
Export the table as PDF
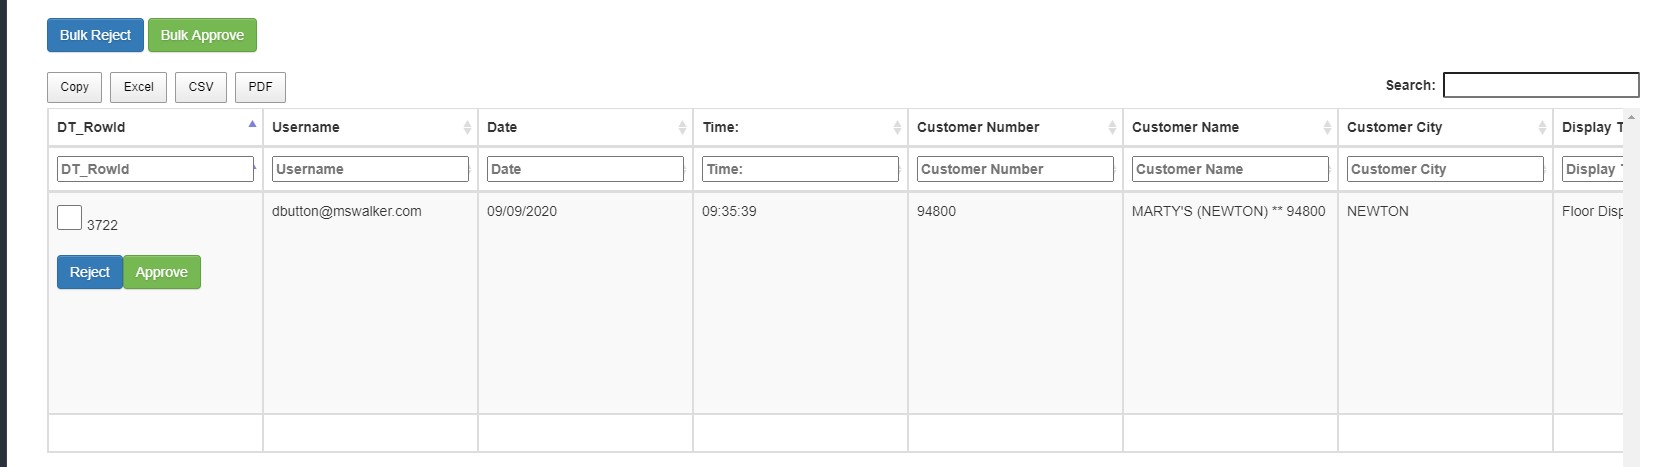coord(260,87)
